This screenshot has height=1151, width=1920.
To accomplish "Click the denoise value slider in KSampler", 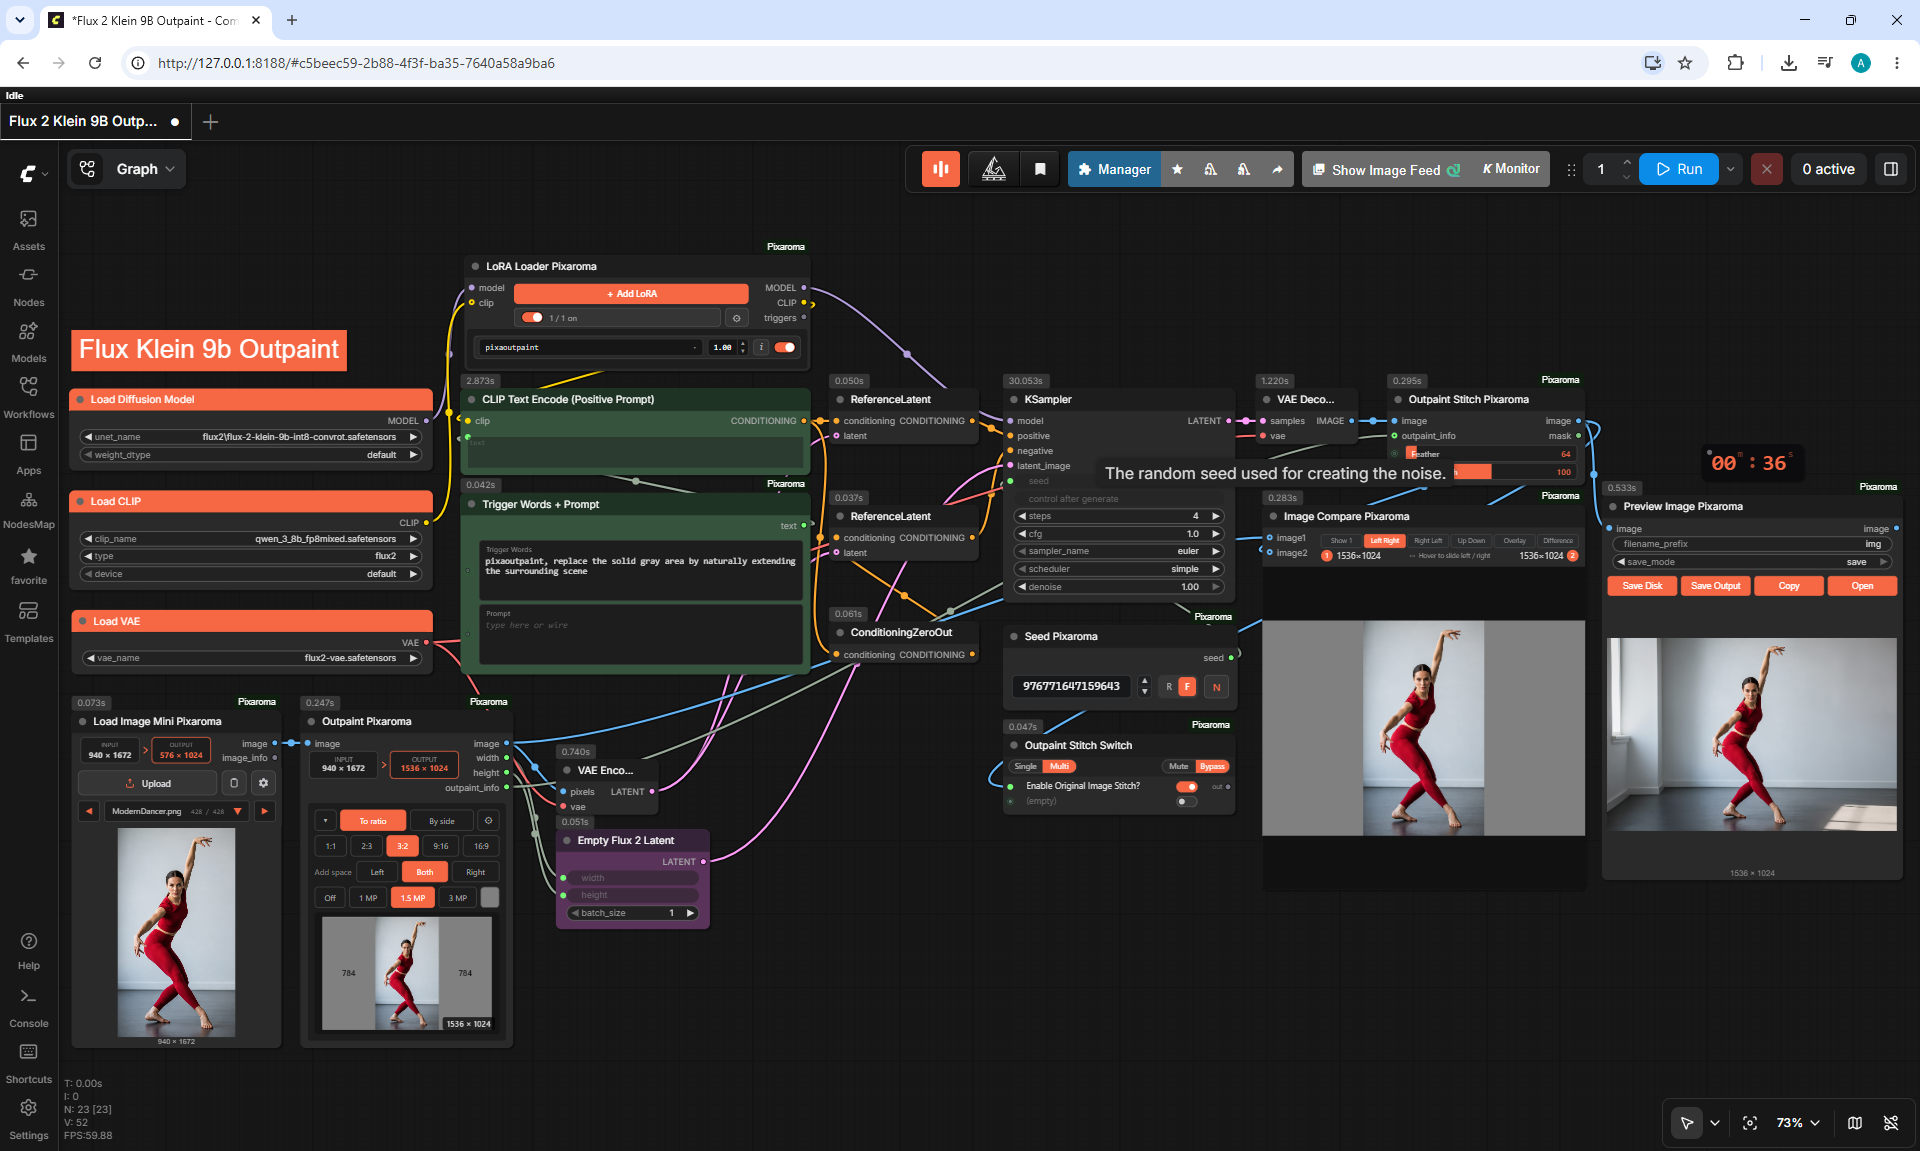I will click(x=1118, y=587).
